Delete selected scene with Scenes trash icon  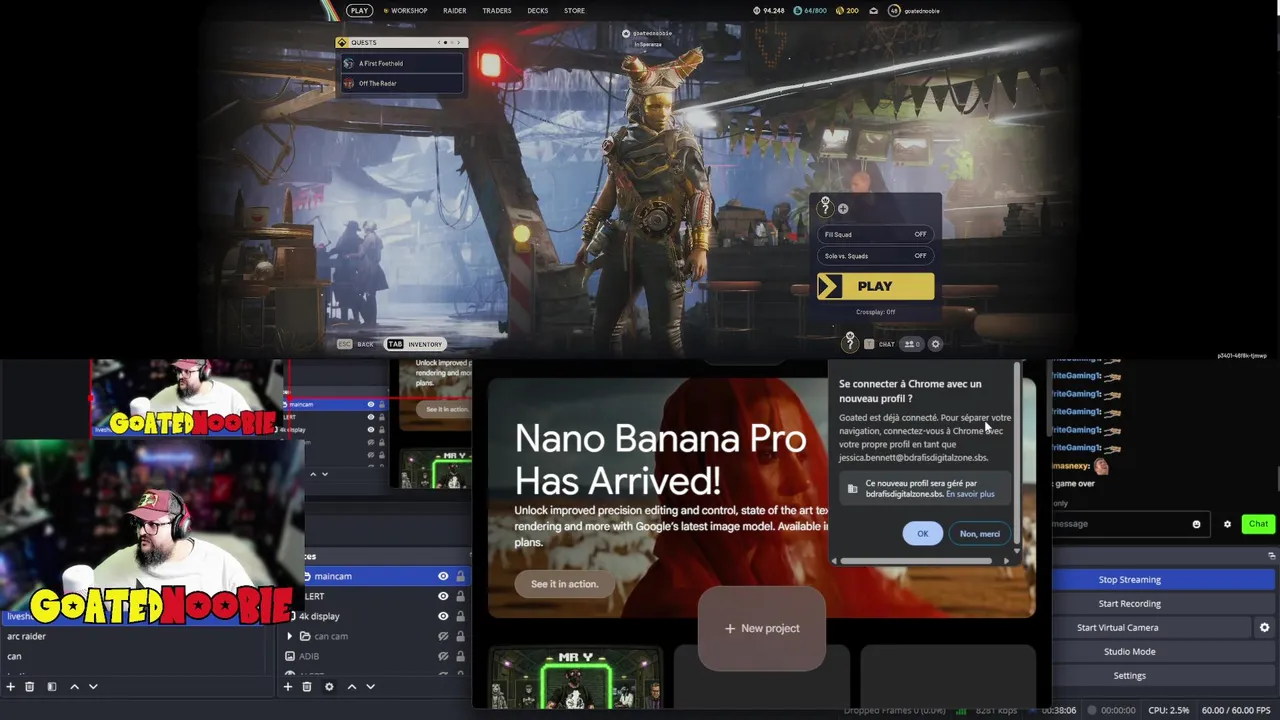[29, 687]
